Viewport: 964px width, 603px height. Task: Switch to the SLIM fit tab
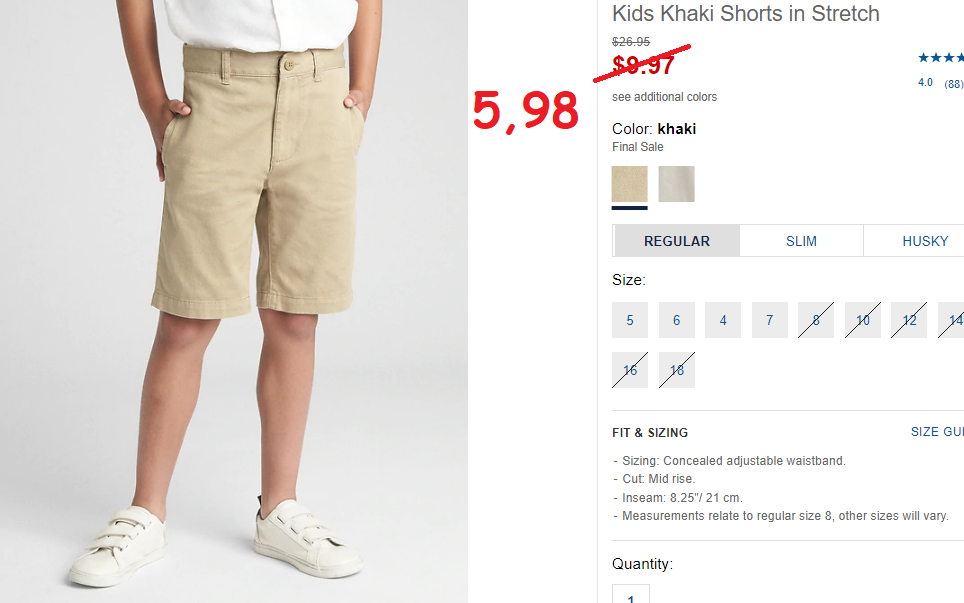[x=801, y=241]
